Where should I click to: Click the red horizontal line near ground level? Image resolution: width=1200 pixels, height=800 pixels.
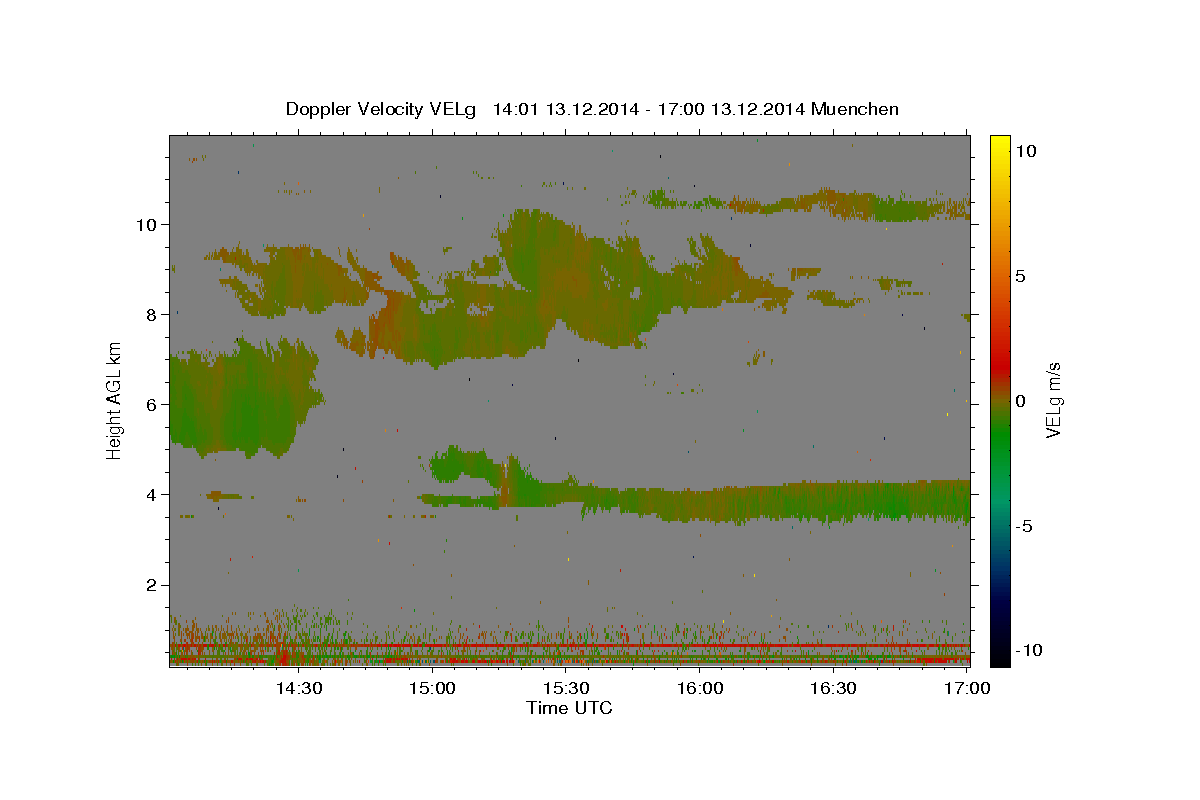click(x=570, y=646)
